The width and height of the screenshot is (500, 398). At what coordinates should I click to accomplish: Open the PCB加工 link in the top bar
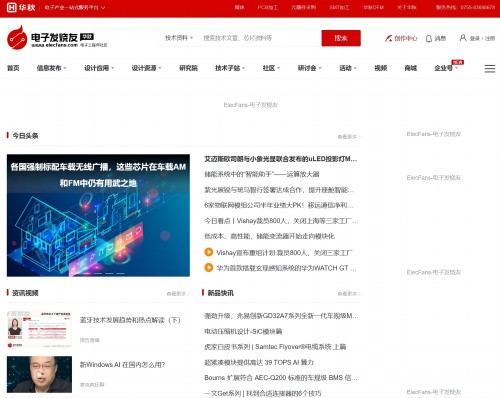pos(267,7)
